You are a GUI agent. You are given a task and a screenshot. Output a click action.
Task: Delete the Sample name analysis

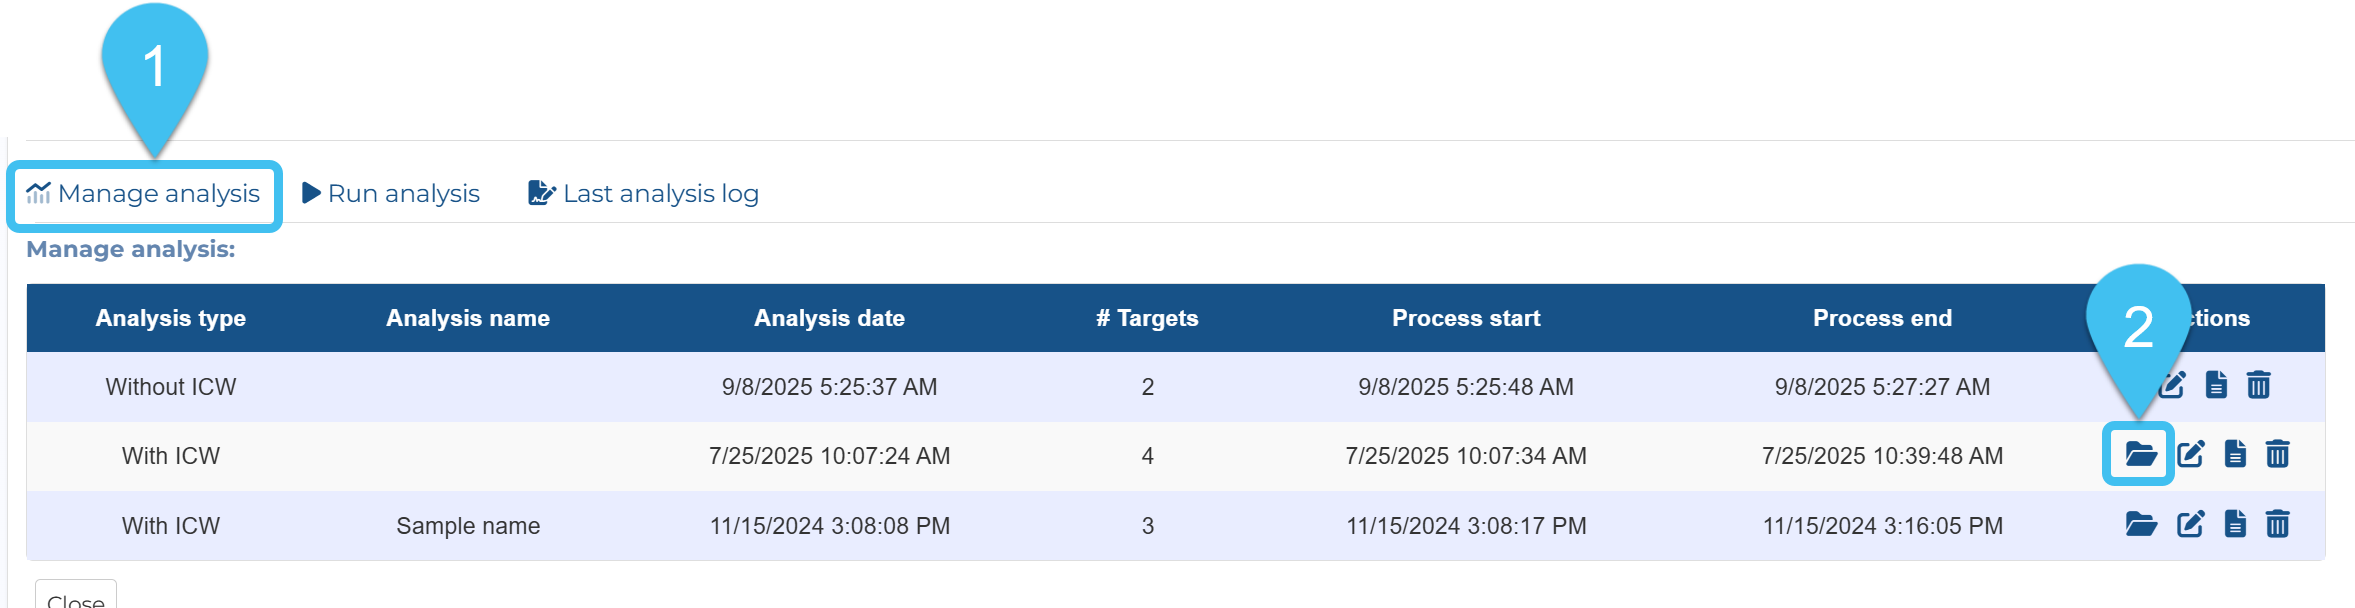(2277, 524)
